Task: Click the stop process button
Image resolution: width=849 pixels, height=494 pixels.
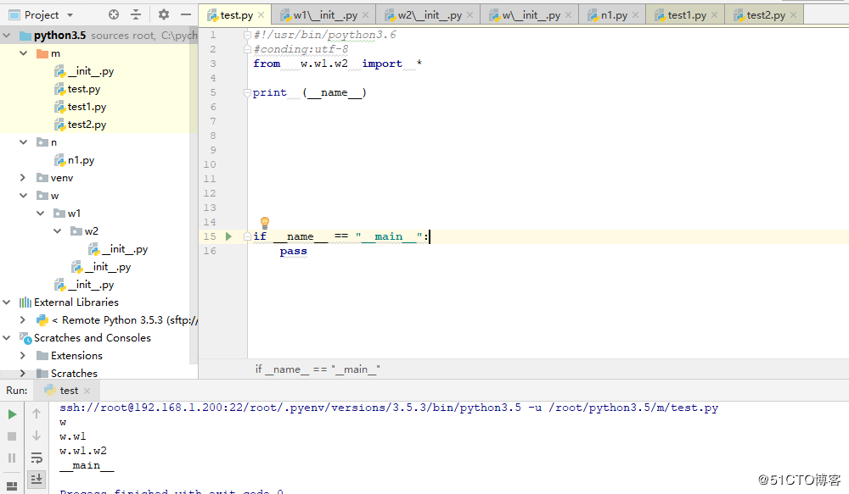Action: pyautogui.click(x=12, y=436)
